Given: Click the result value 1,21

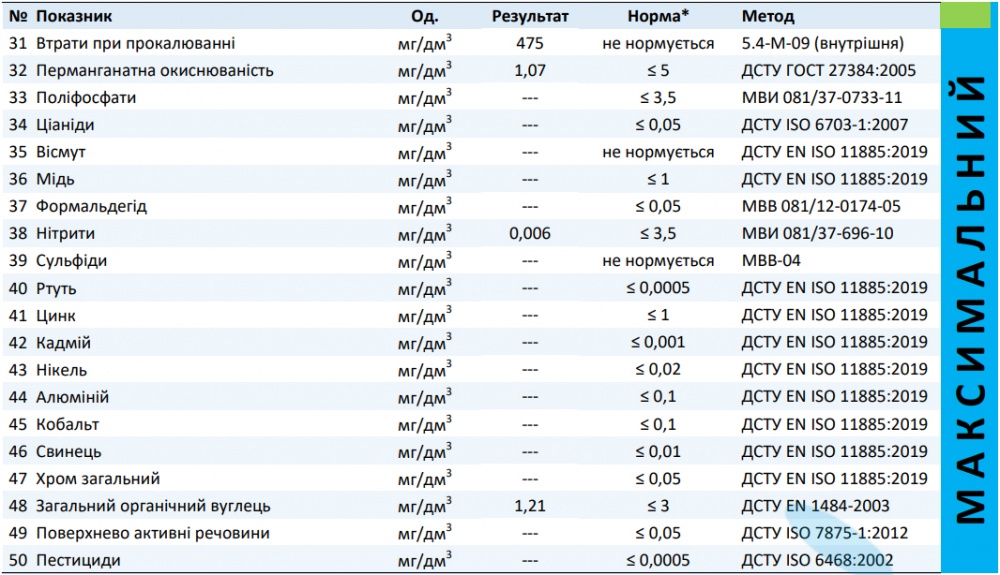Looking at the screenshot, I should [530, 506].
